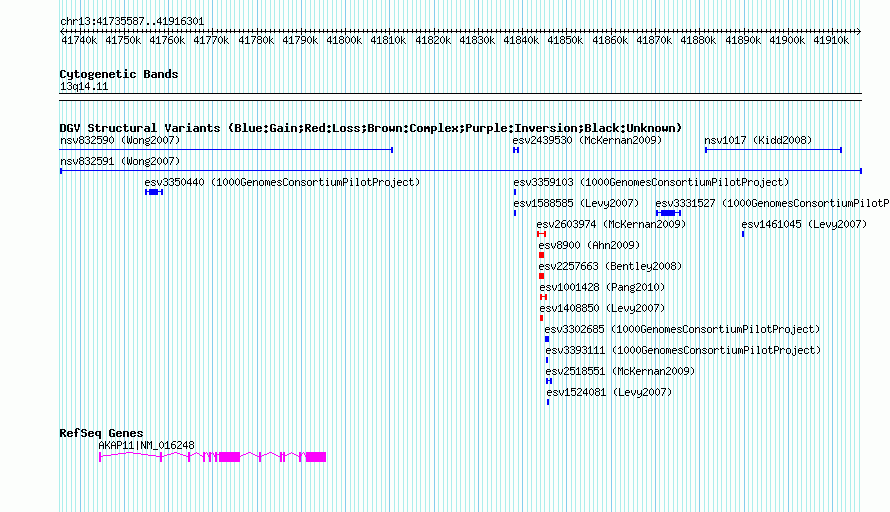Click the 41910k ruler position
This screenshot has width=890, height=512.
[831, 40]
